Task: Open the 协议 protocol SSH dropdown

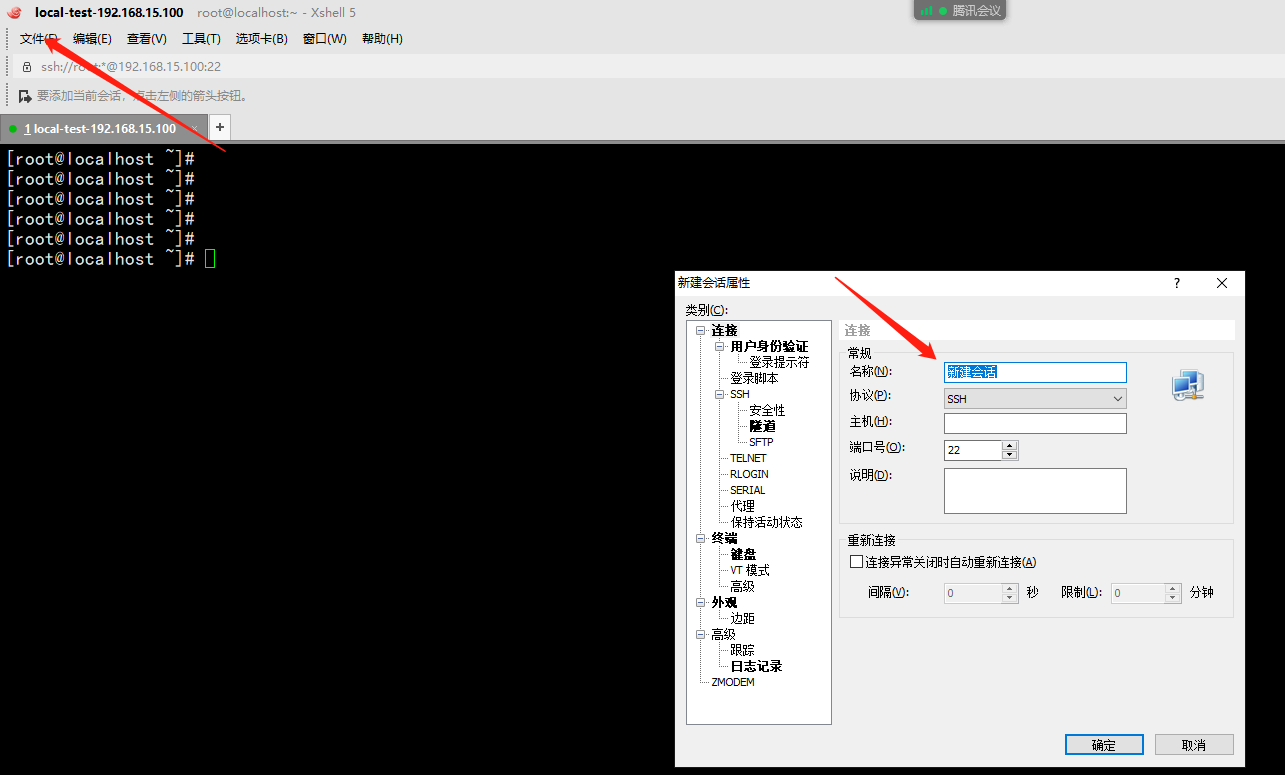Action: [x=1035, y=399]
